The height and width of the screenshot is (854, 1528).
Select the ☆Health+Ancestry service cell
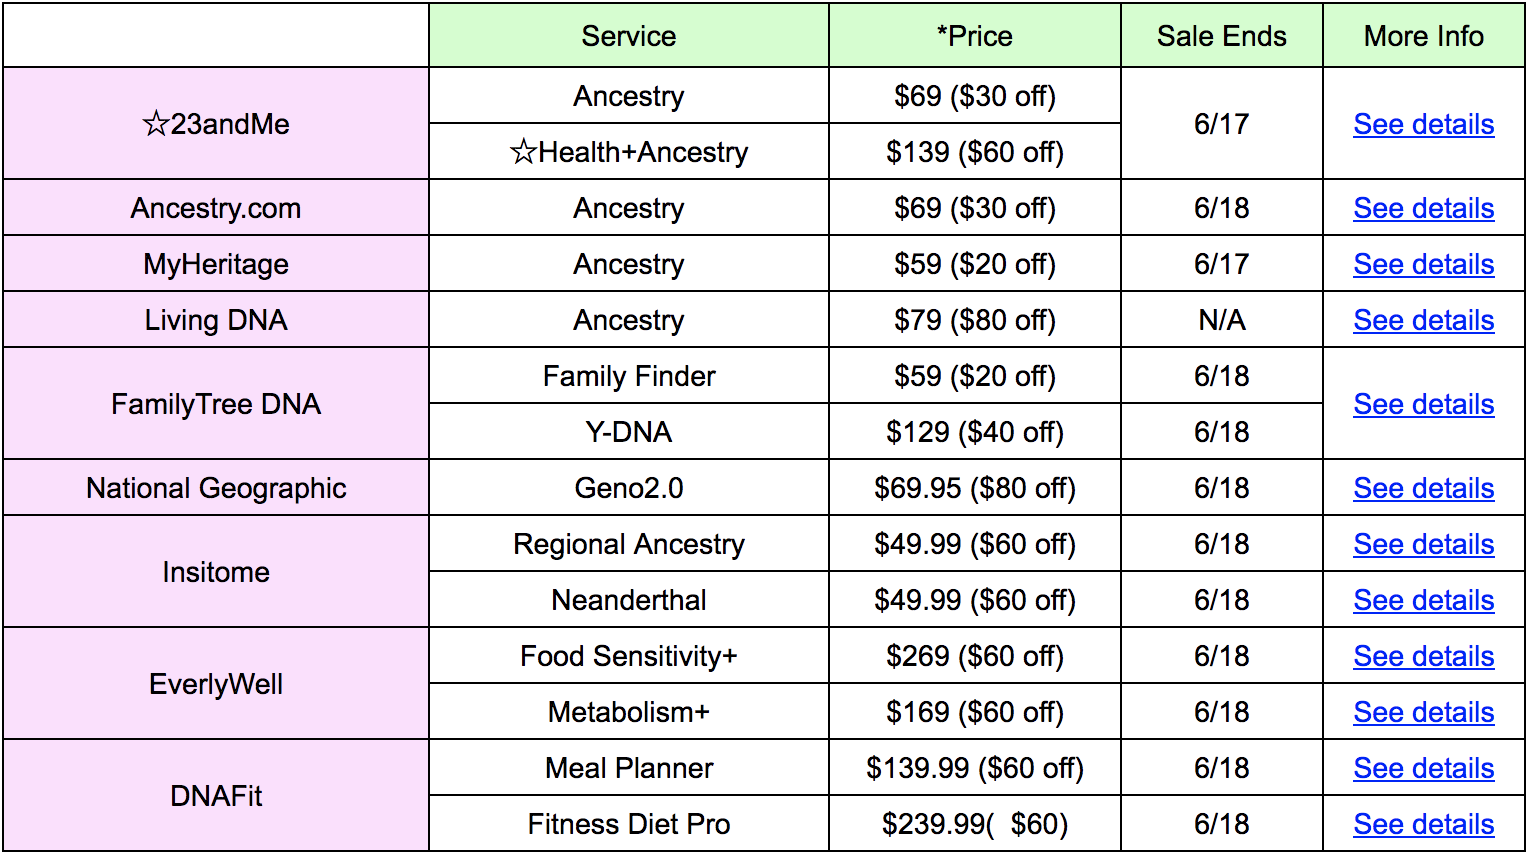(629, 152)
